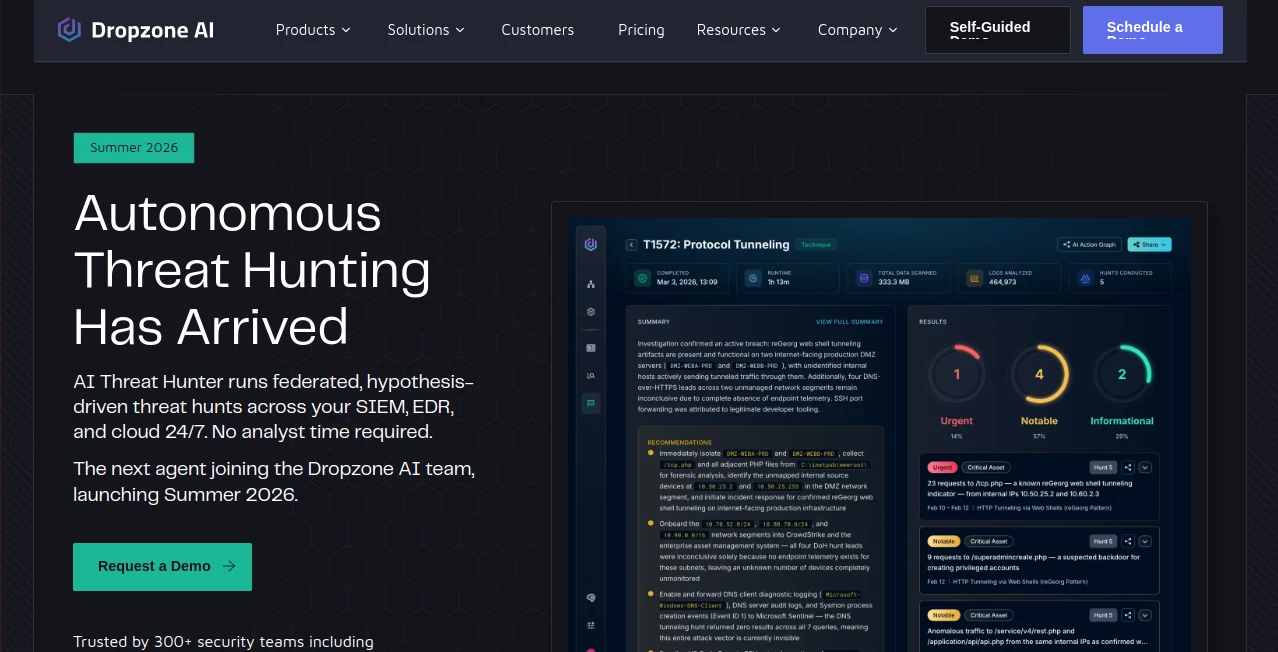
Task: Click the Schedule a Demo button
Action: [1152, 30]
